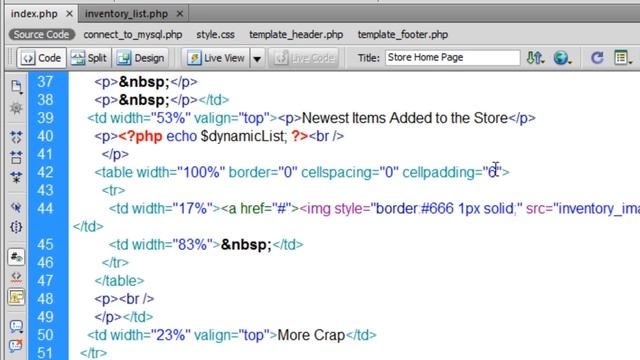
Task: Click the Title field containing Store Home Page
Action: [452, 58]
